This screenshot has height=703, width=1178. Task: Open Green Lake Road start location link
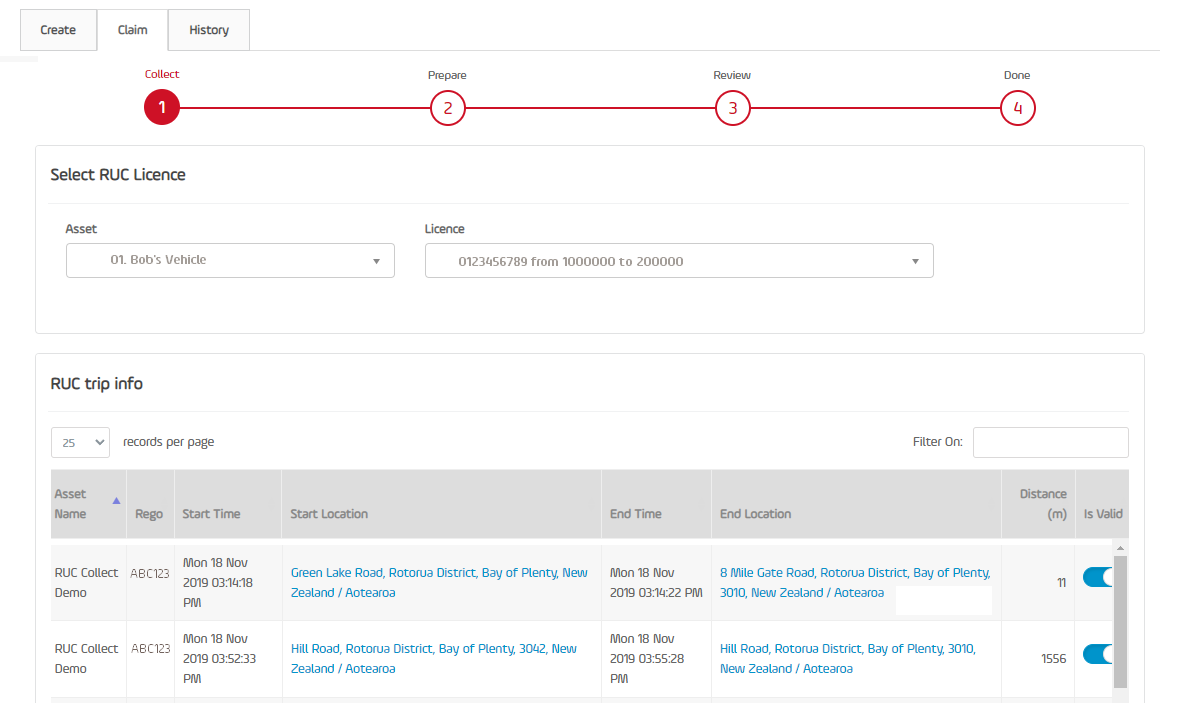coord(439,583)
